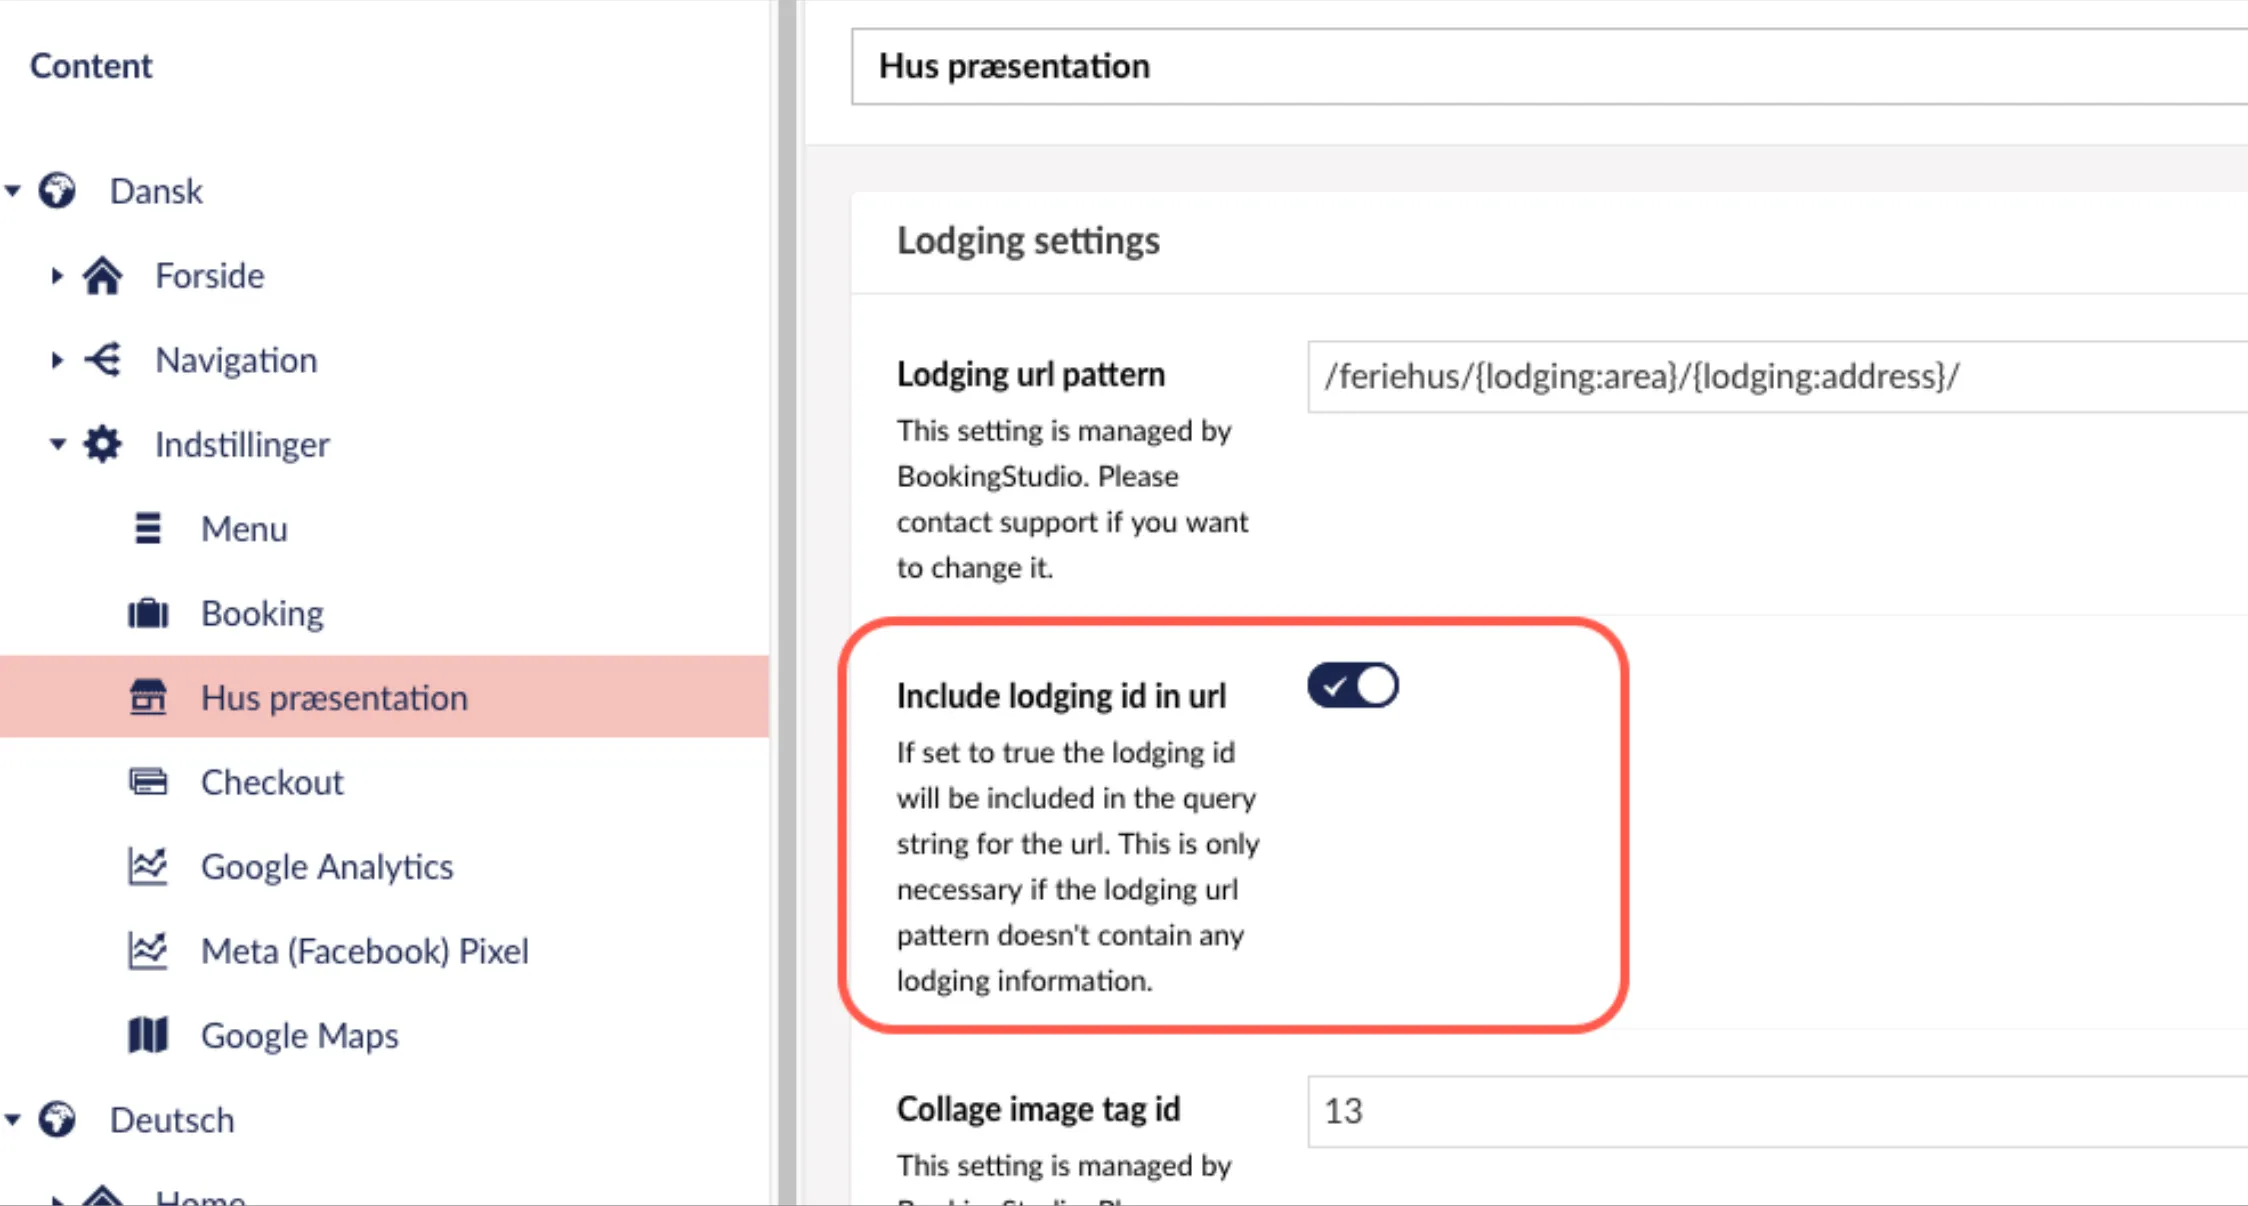Click the chart icon beside Meta (Facebook) Pixel

148,950
